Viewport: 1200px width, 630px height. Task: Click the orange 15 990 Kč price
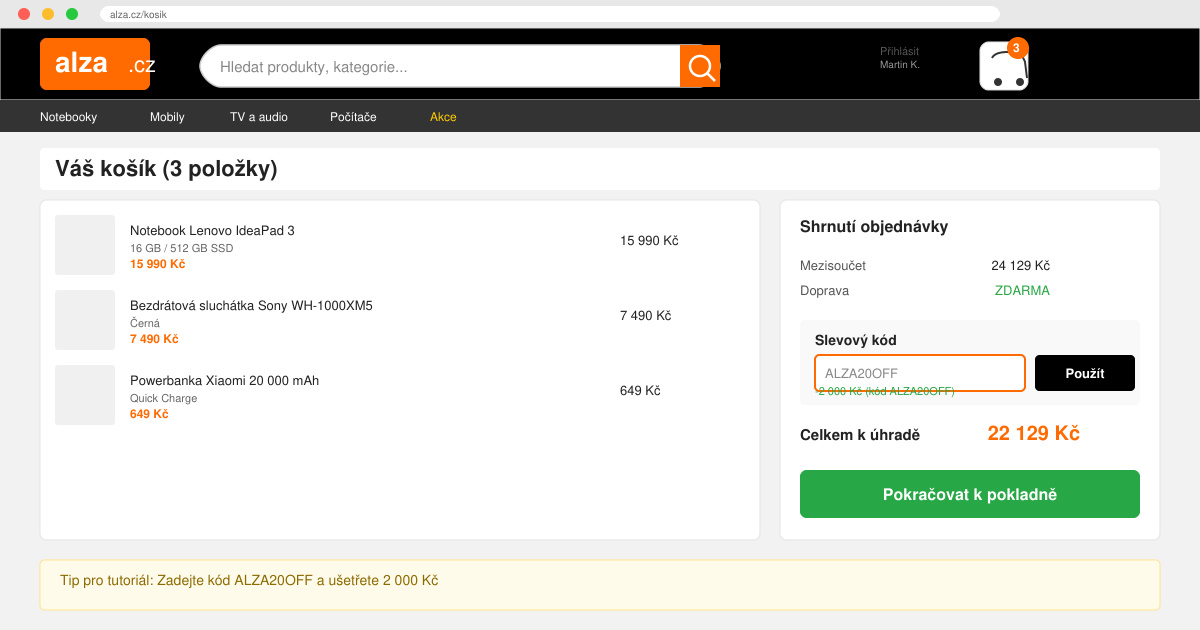(x=157, y=264)
